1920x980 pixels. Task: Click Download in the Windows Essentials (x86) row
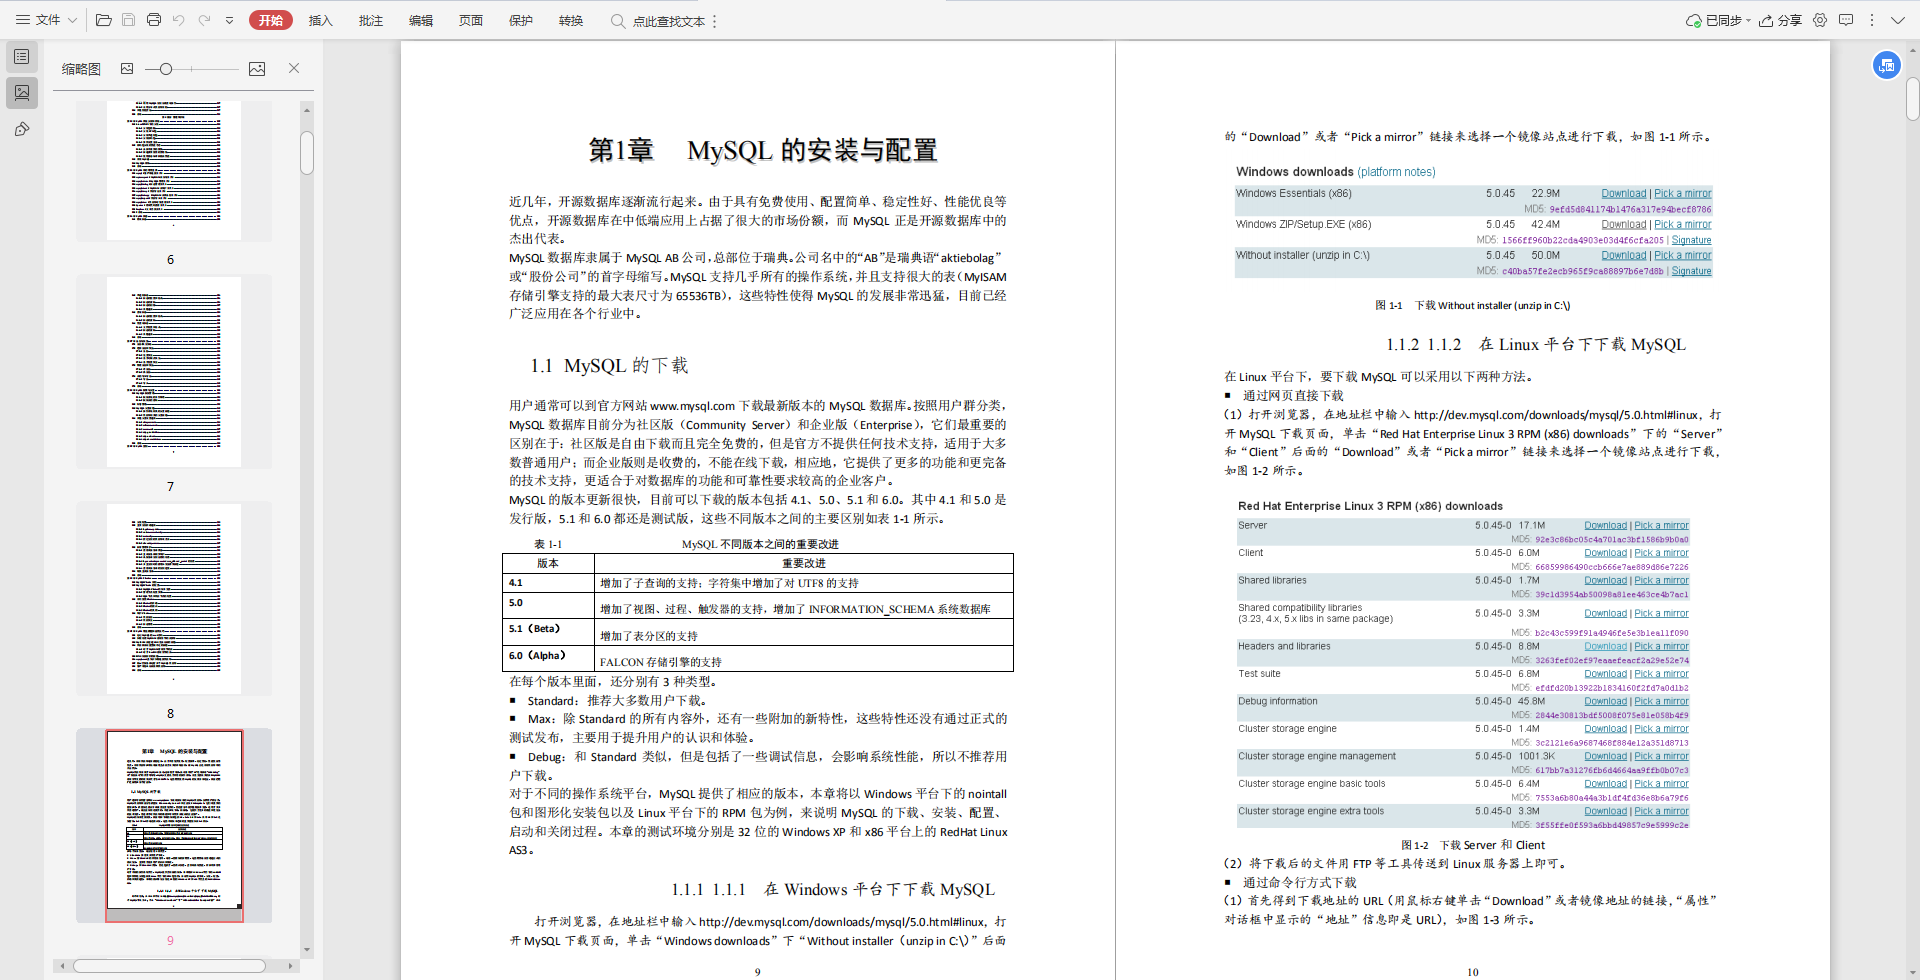1624,194
